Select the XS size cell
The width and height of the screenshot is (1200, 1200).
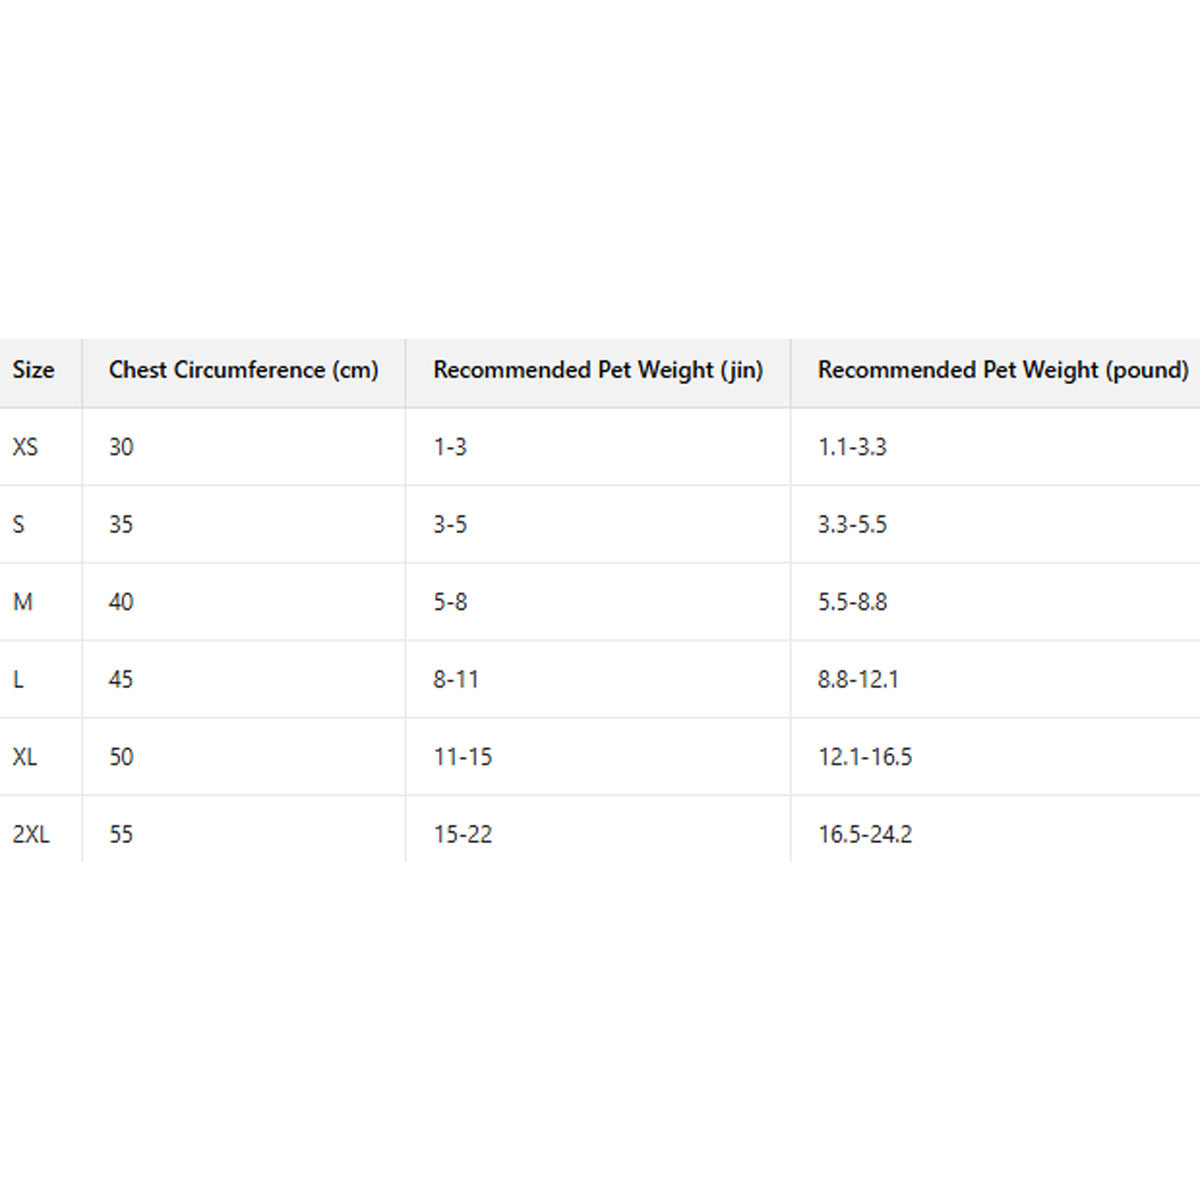coord(25,447)
